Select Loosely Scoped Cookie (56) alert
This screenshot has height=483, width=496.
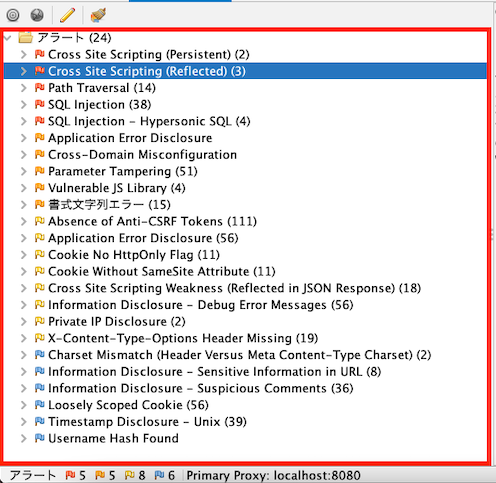point(128,405)
